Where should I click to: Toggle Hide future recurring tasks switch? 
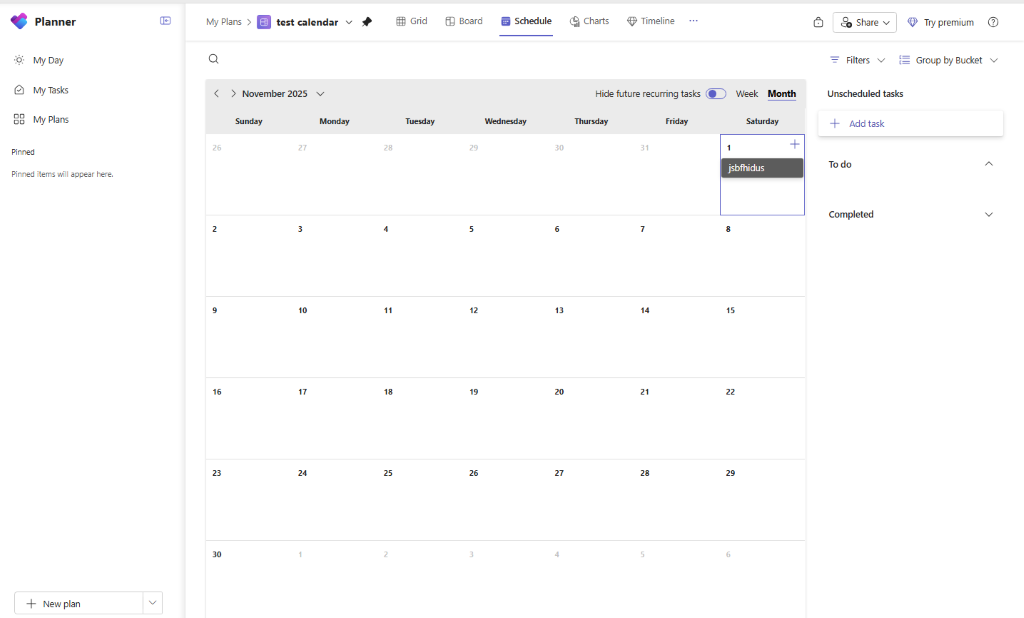[x=716, y=93]
